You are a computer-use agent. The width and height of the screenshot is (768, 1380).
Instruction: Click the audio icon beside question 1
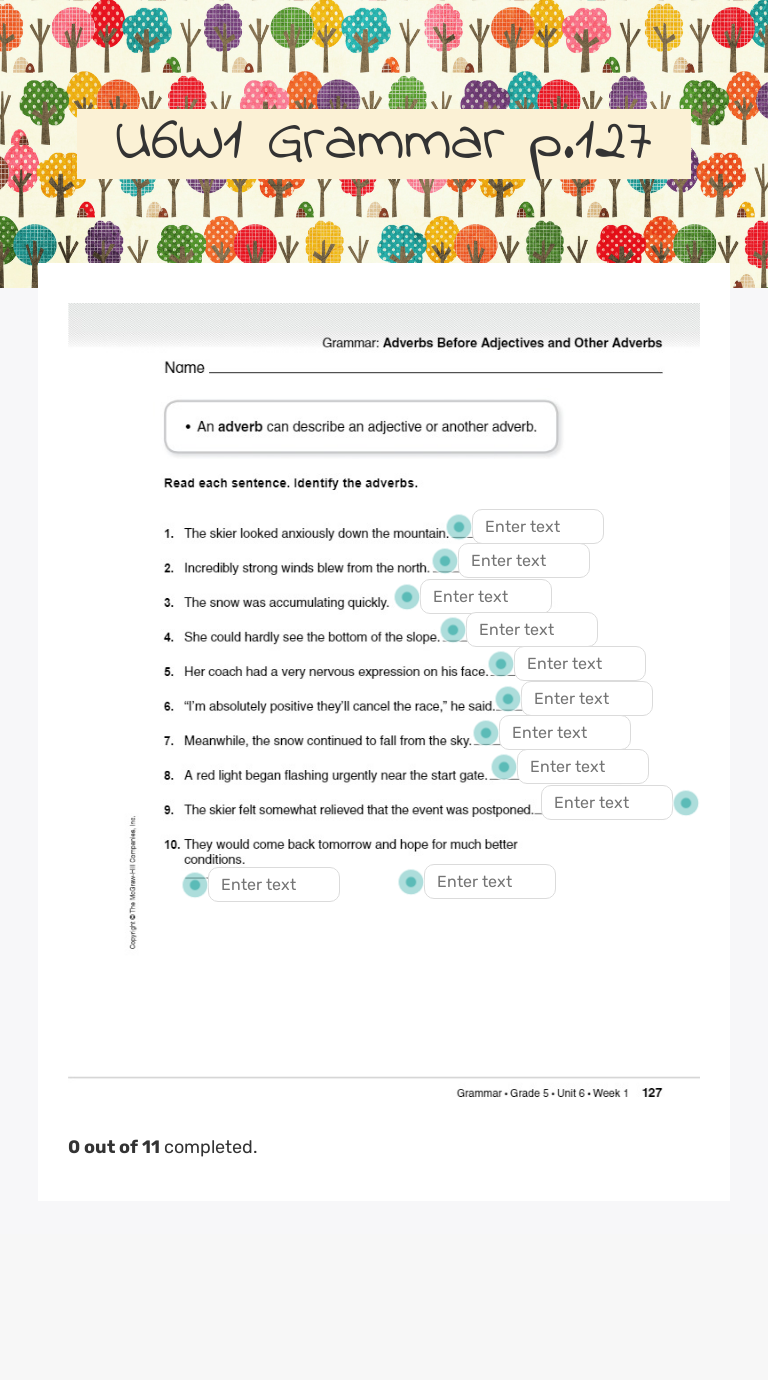tap(458, 526)
